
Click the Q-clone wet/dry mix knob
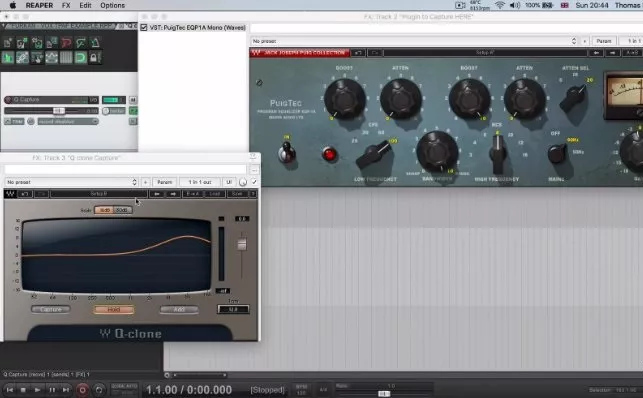click(243, 182)
